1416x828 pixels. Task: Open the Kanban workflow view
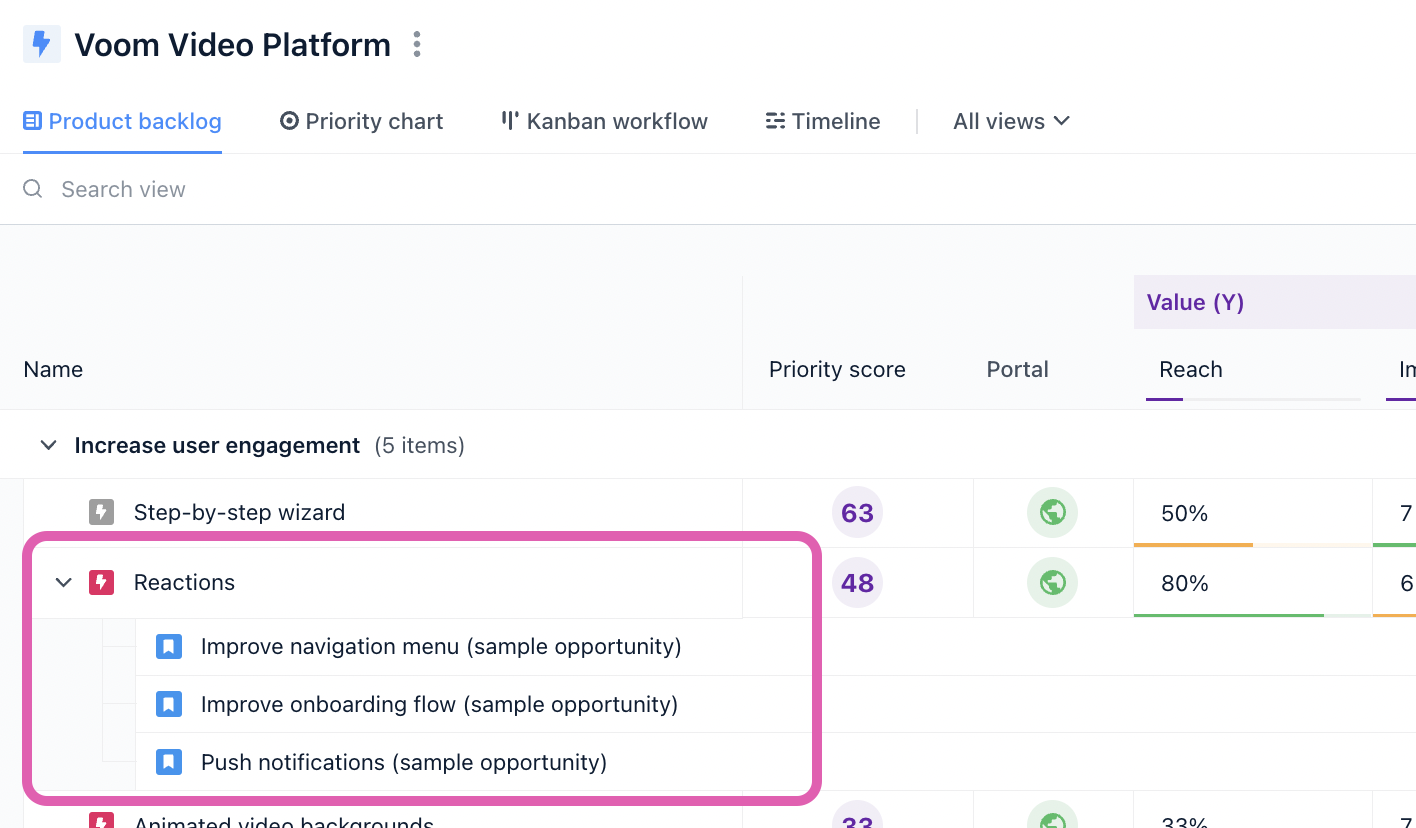tap(603, 121)
